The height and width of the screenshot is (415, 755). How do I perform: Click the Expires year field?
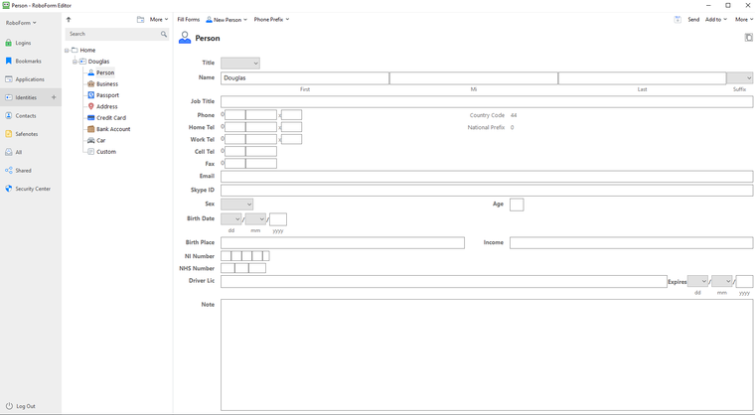point(744,281)
